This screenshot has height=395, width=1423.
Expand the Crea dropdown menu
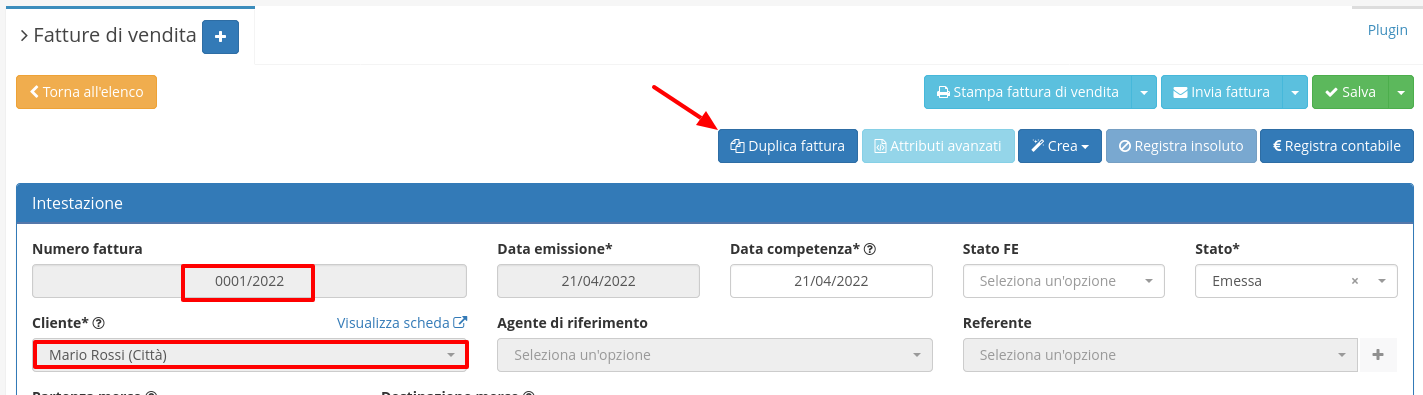1060,146
